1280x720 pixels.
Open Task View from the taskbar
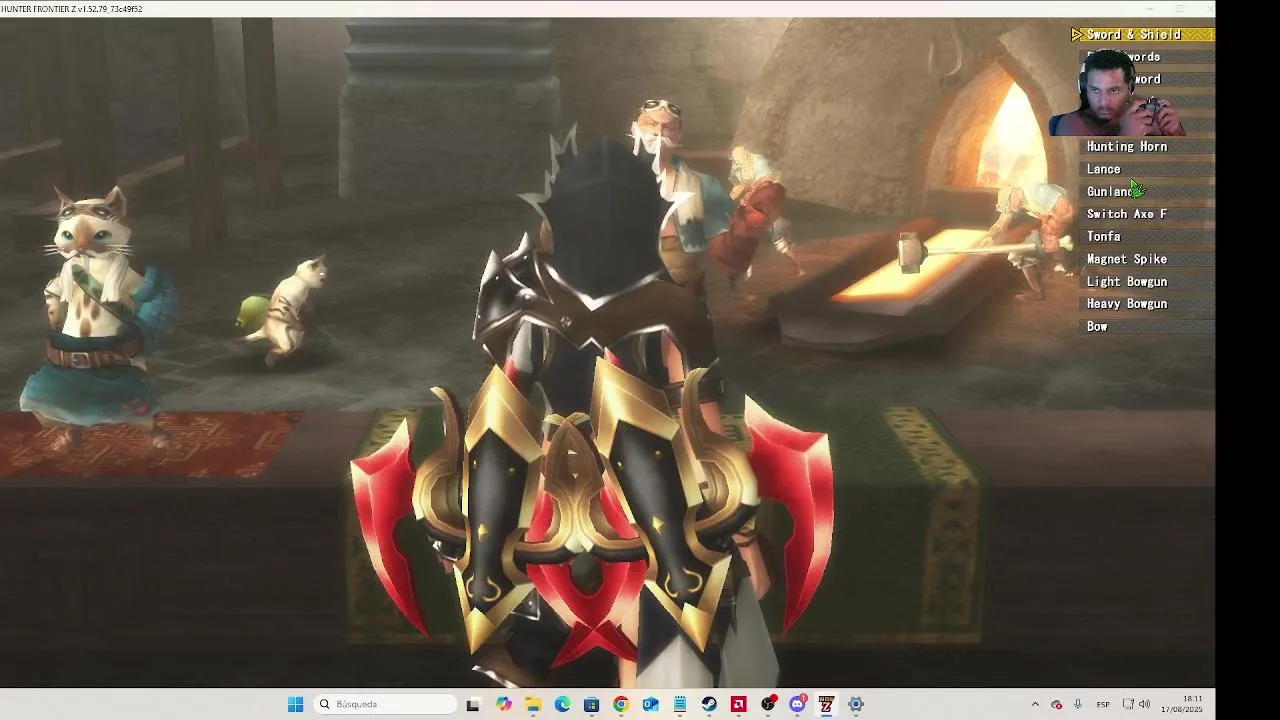pos(473,704)
